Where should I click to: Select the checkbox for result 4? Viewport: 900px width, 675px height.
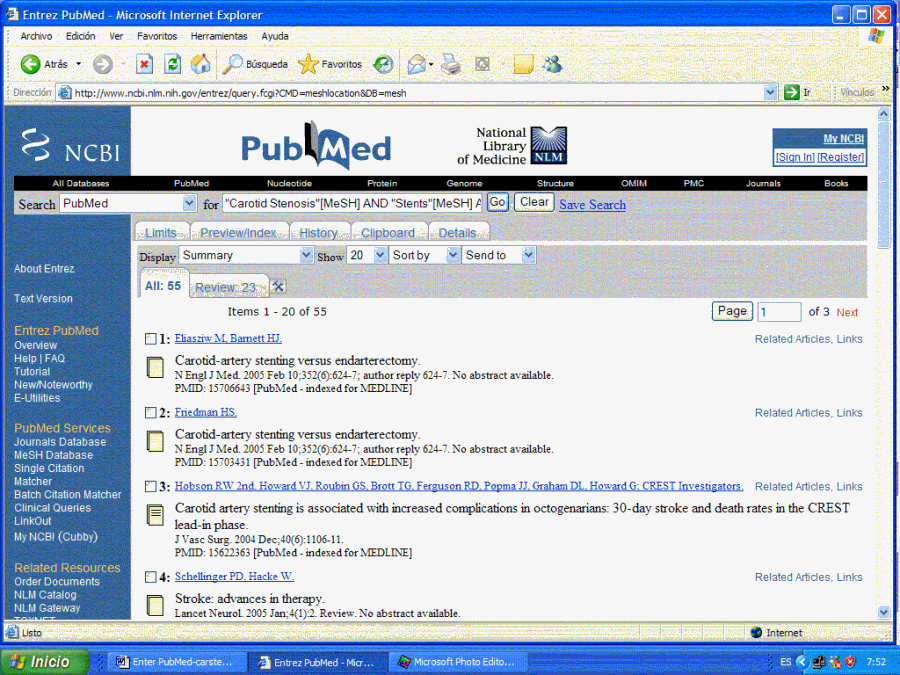point(150,577)
